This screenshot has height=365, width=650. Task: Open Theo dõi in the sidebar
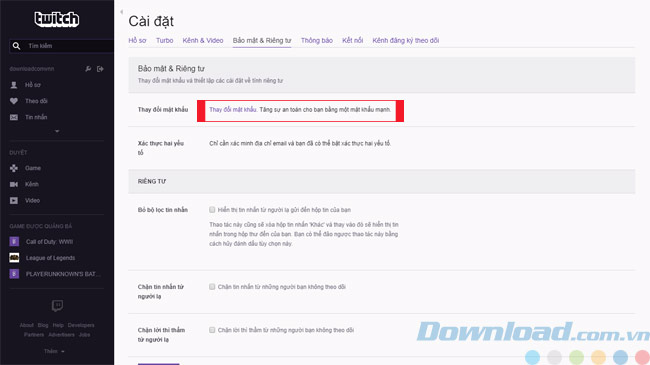pos(36,101)
